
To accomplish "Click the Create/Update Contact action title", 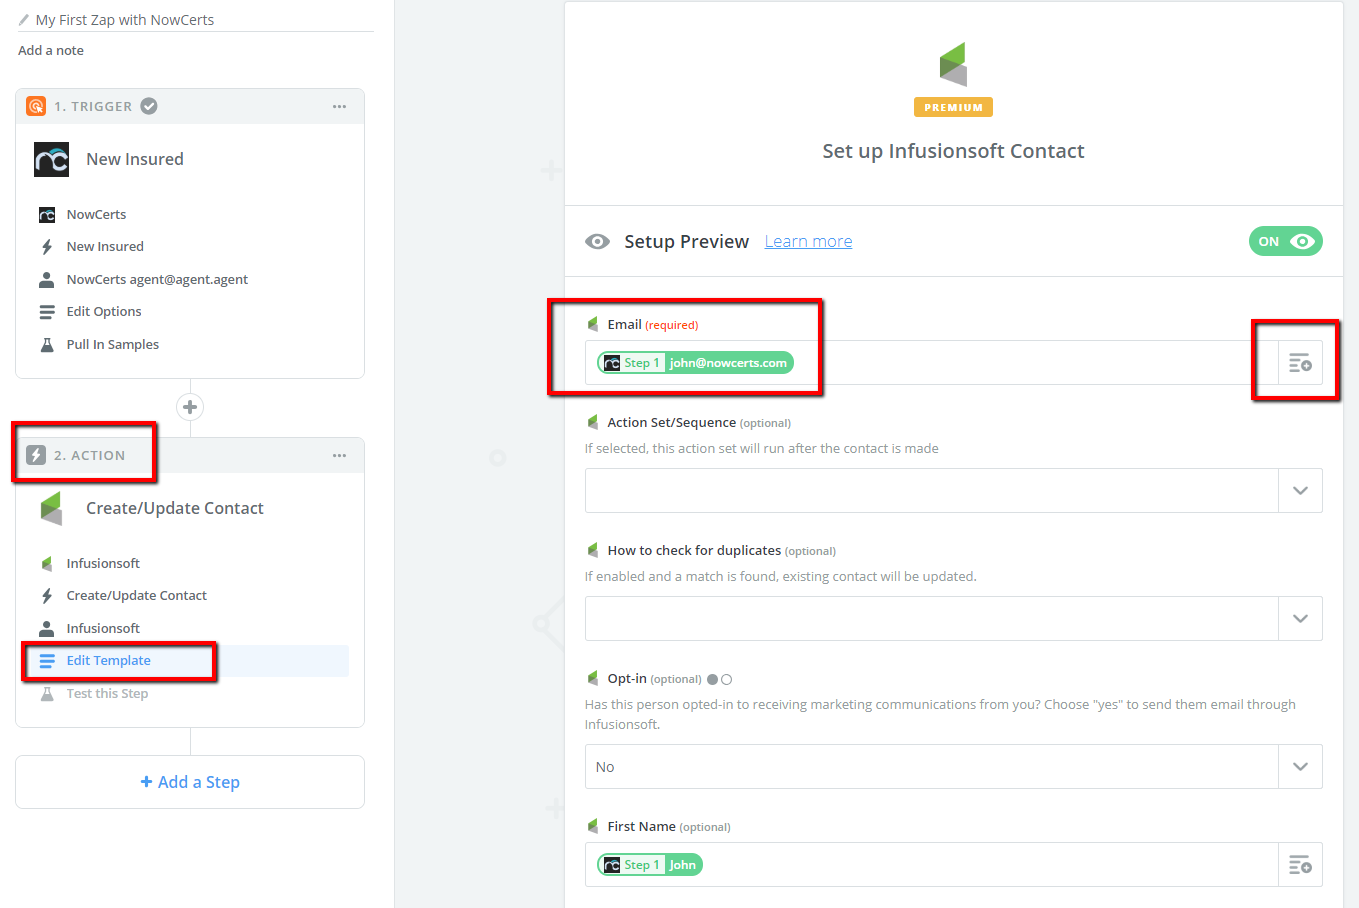I will coord(175,508).
